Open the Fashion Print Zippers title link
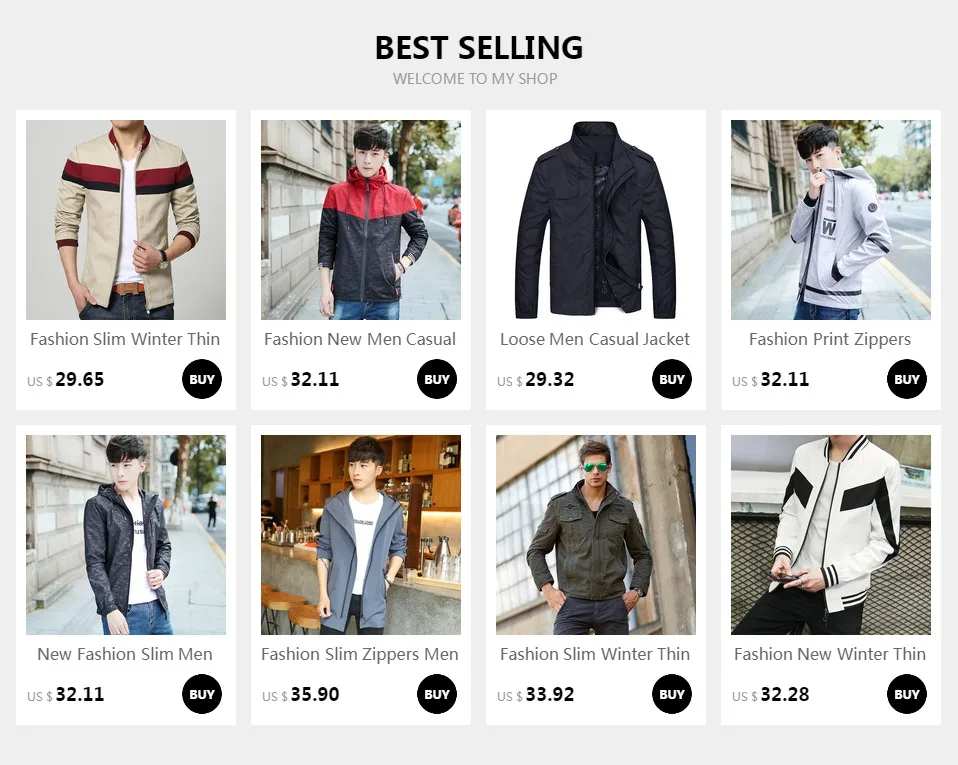Image resolution: width=958 pixels, height=765 pixels. pos(830,340)
